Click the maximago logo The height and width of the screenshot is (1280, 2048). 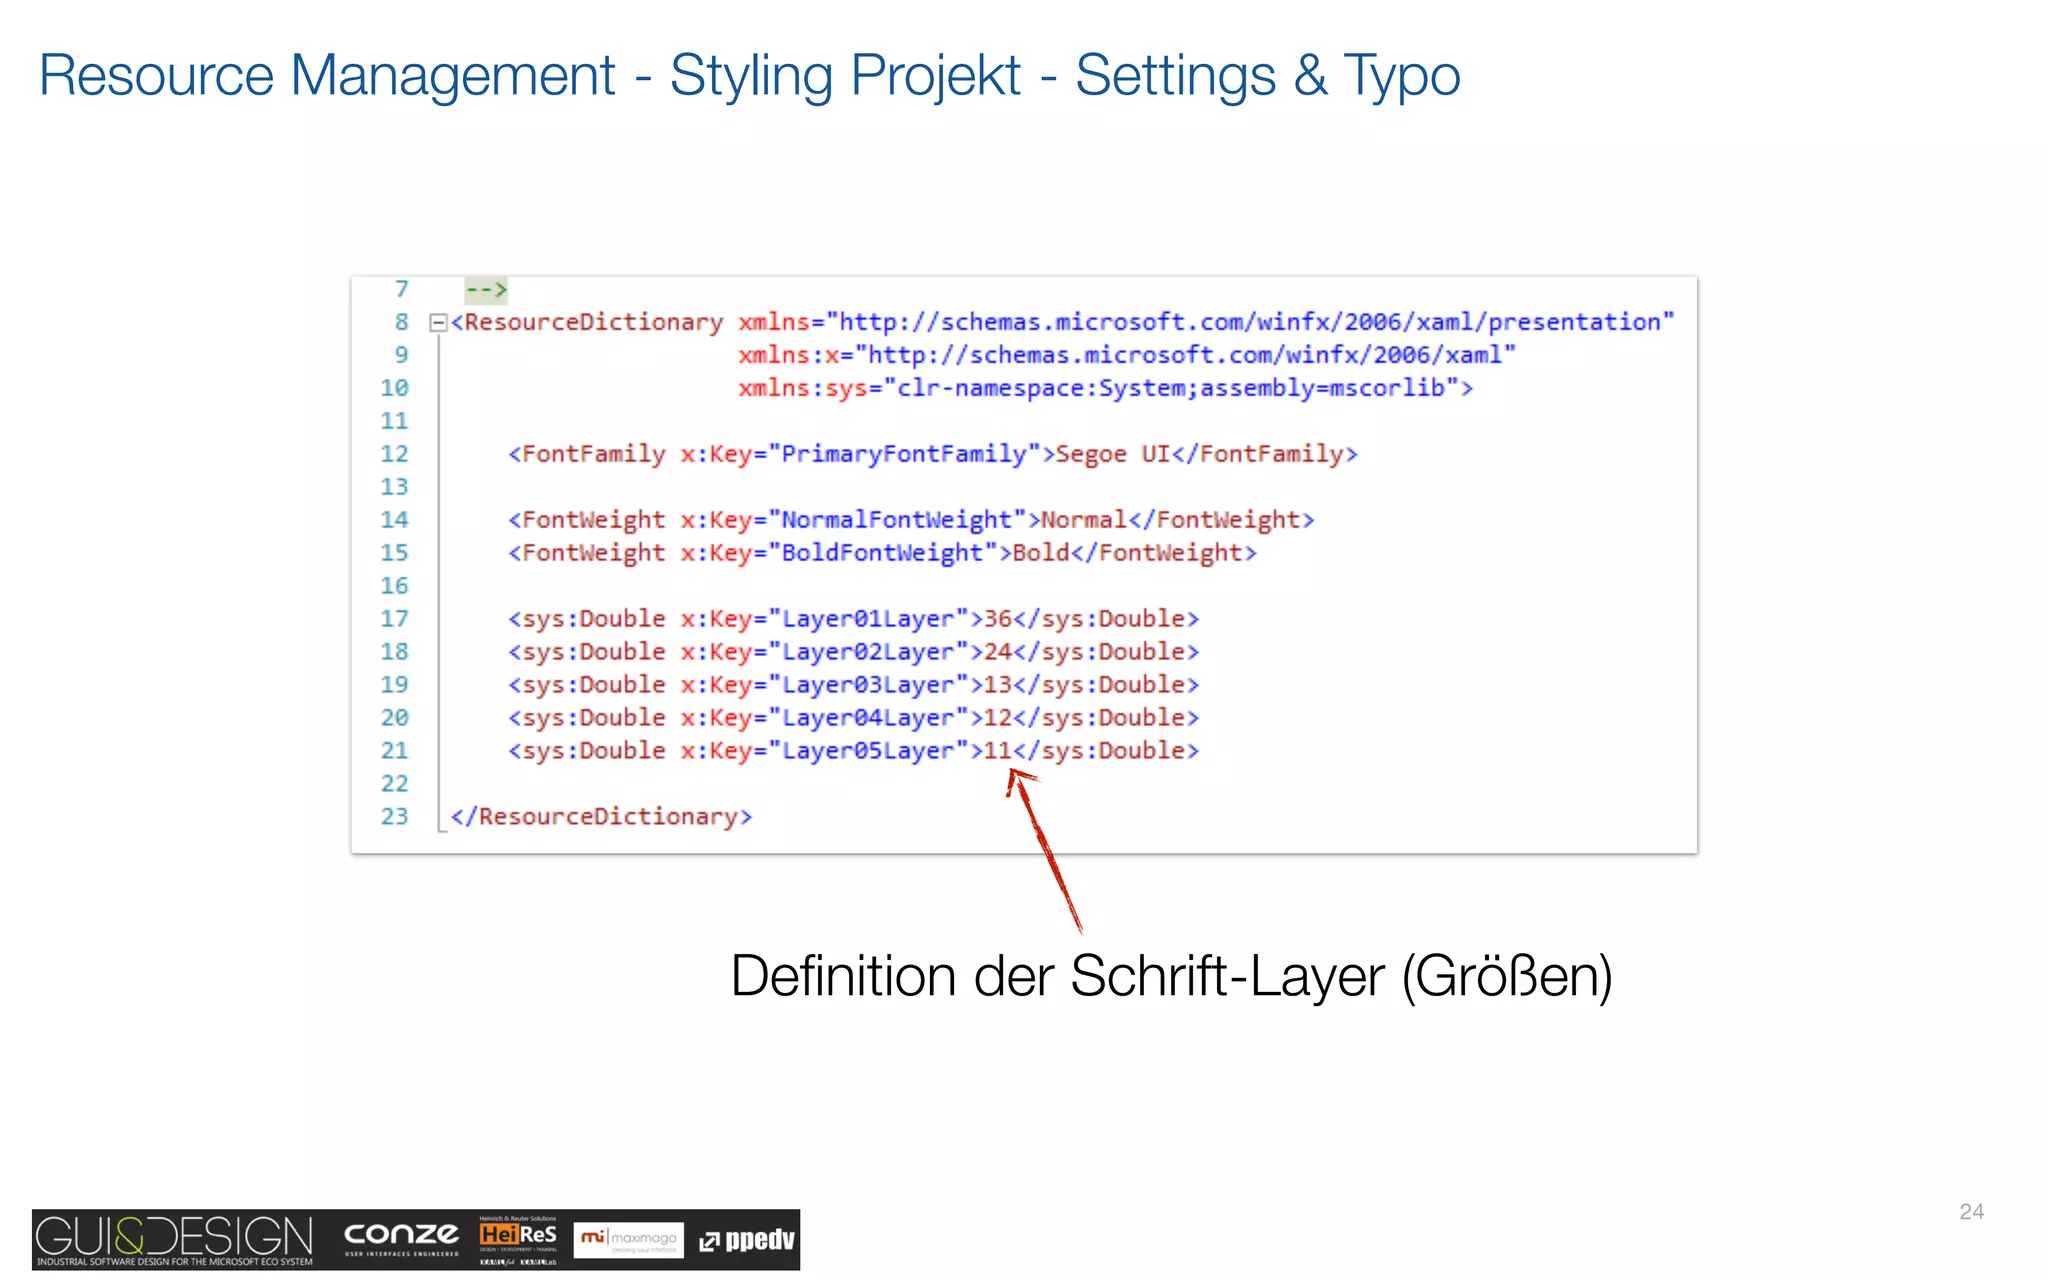click(629, 1240)
